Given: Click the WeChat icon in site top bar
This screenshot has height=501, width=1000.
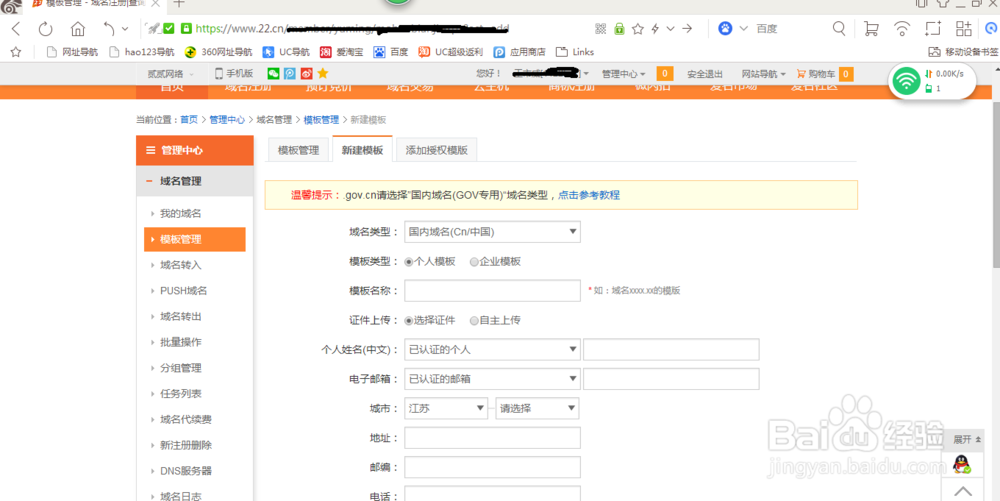Looking at the screenshot, I should 273,73.
